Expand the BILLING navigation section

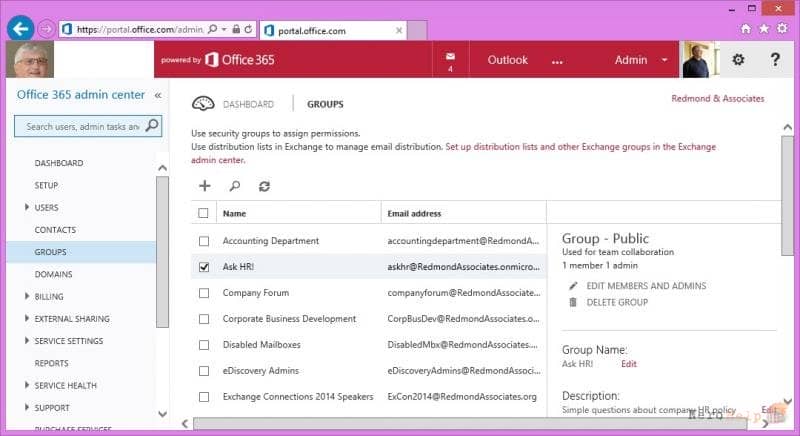tap(27, 296)
